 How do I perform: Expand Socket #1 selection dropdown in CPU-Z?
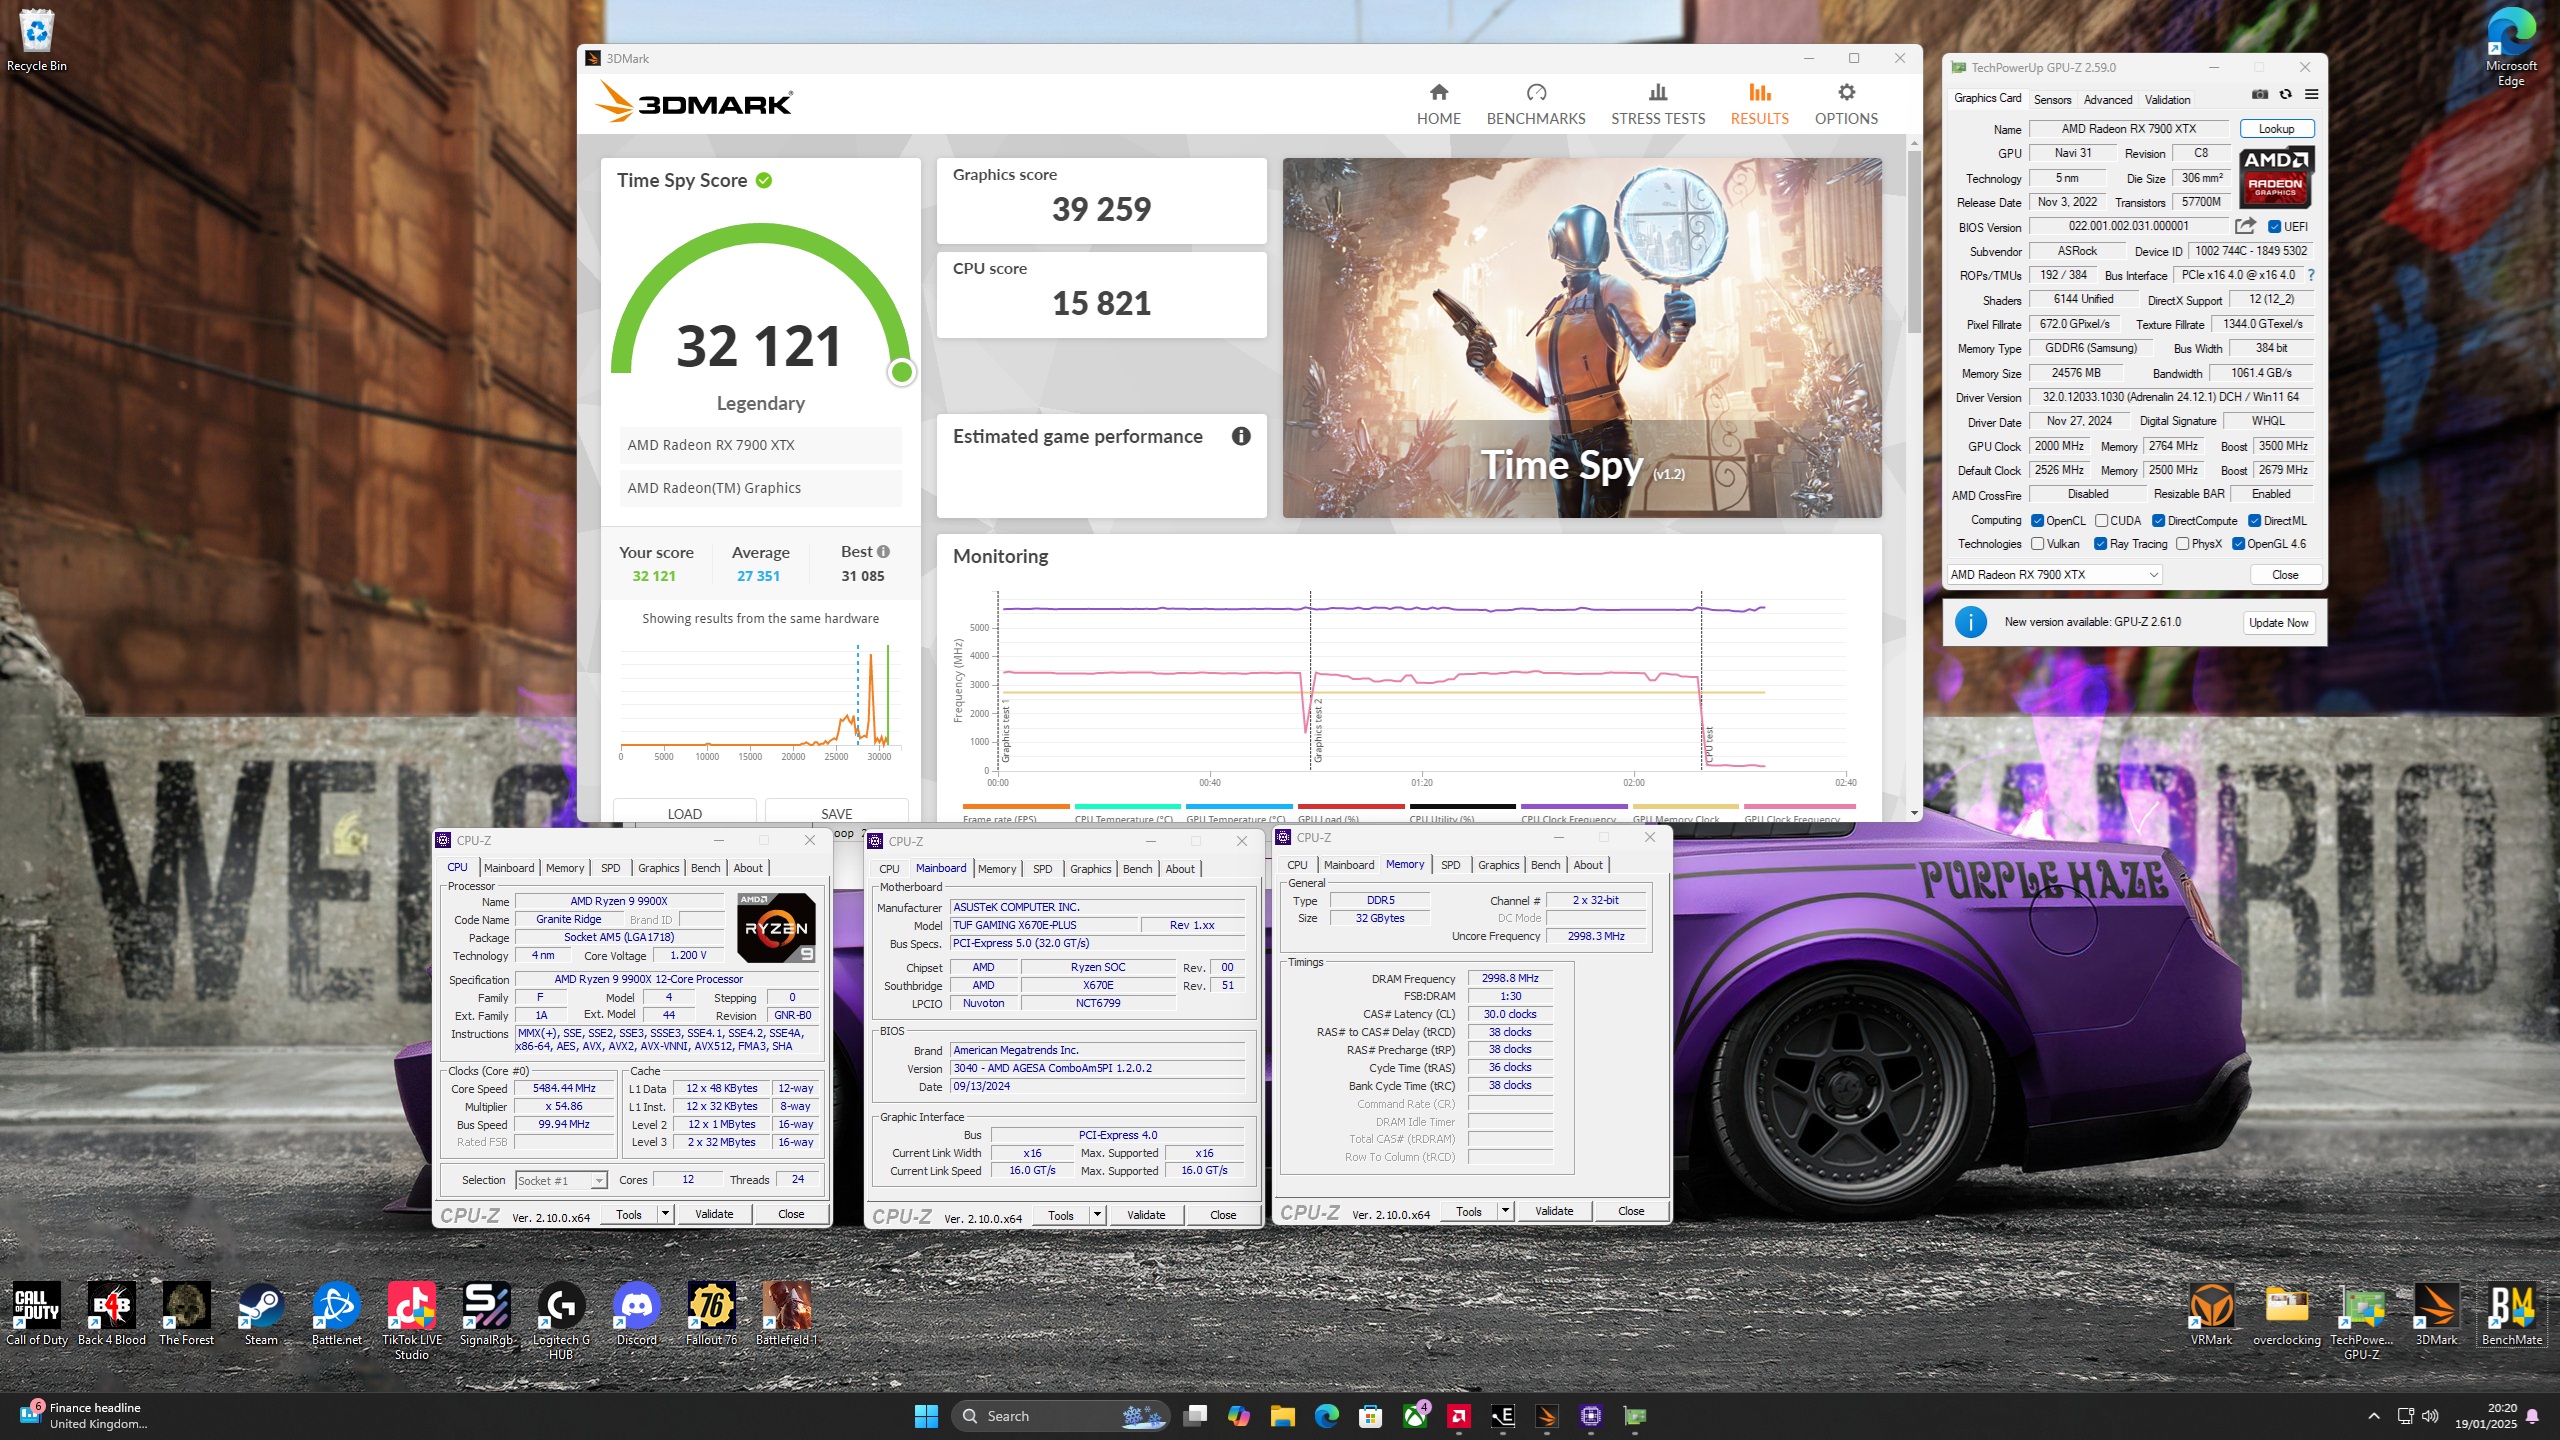click(x=598, y=1181)
